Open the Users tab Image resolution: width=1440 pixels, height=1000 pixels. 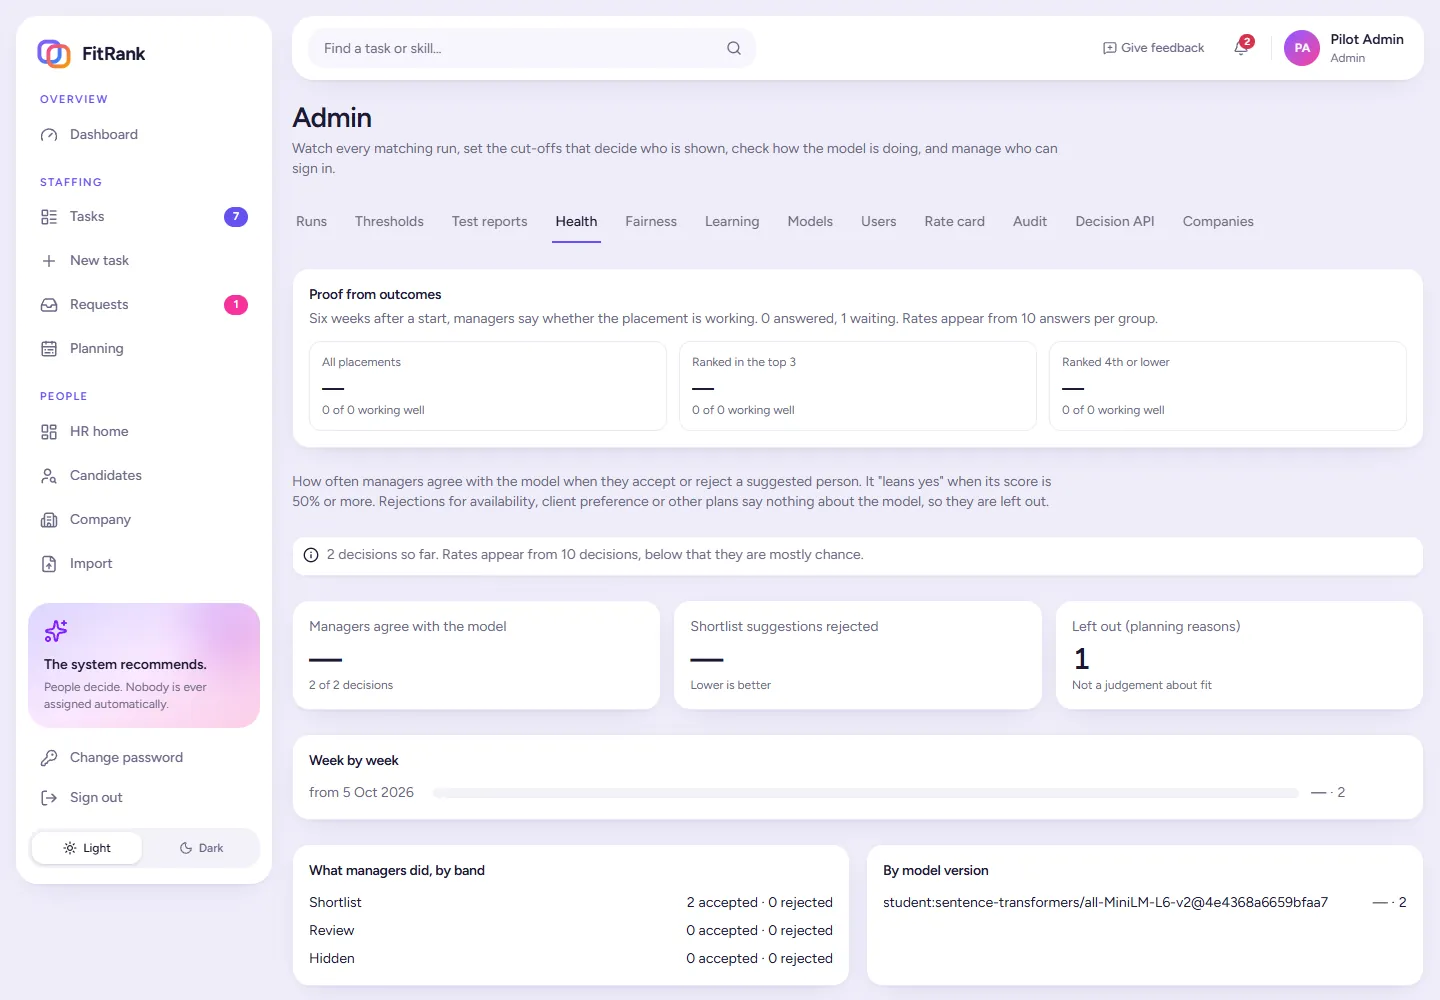pyautogui.click(x=879, y=222)
